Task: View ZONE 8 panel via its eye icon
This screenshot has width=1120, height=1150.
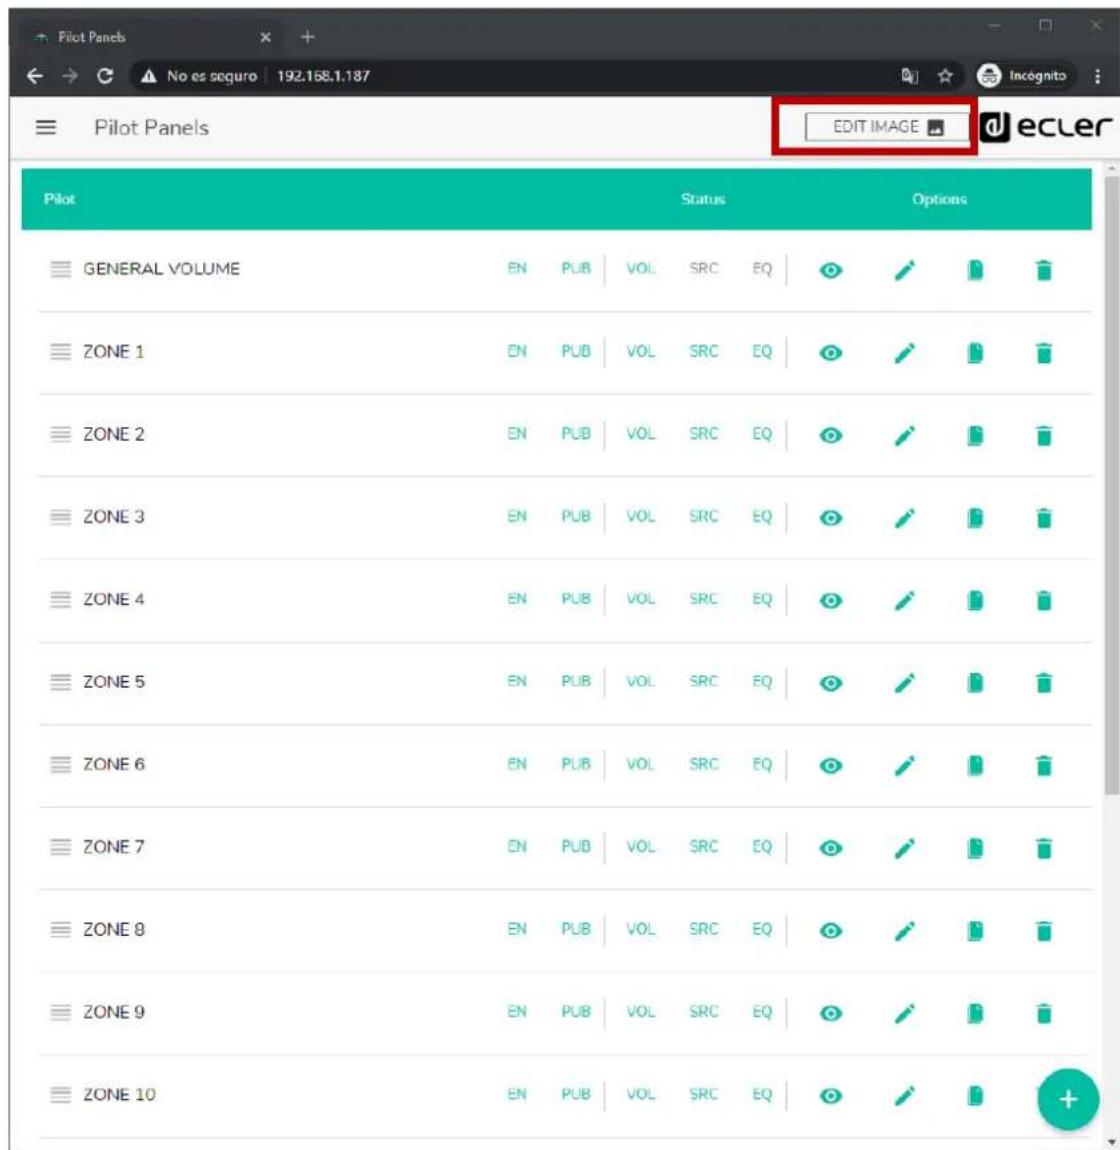Action: pos(830,931)
